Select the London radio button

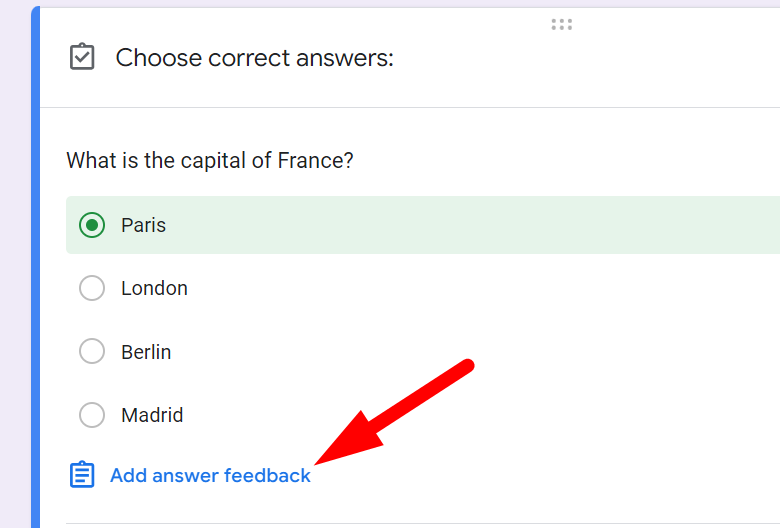(92, 288)
